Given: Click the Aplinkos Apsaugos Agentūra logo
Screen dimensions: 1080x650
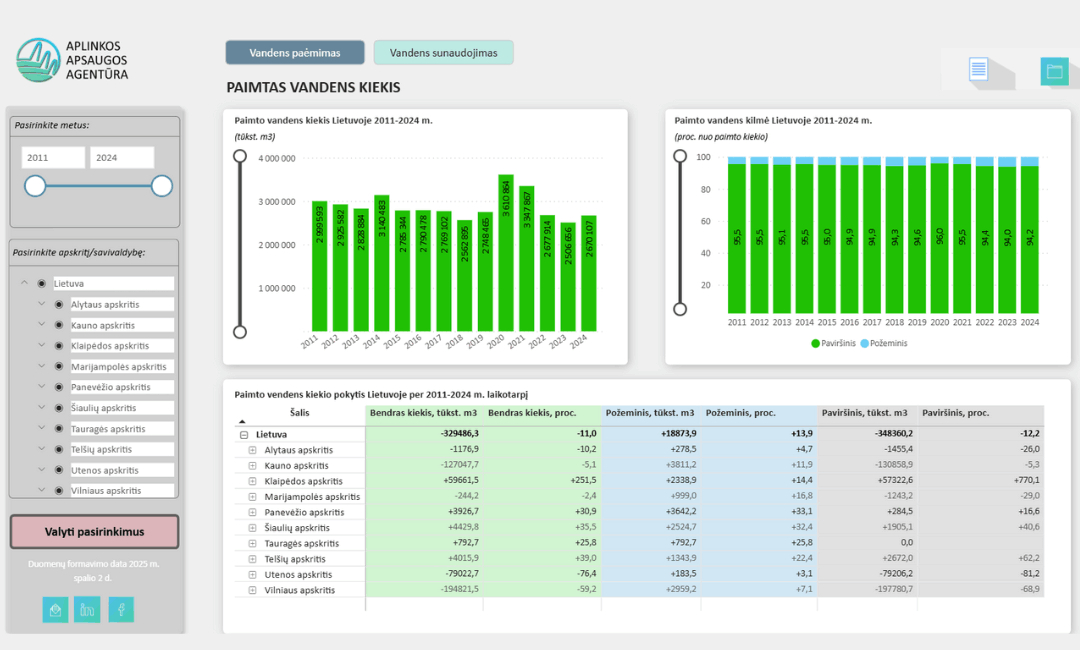Looking at the screenshot, I should pos(73,60).
